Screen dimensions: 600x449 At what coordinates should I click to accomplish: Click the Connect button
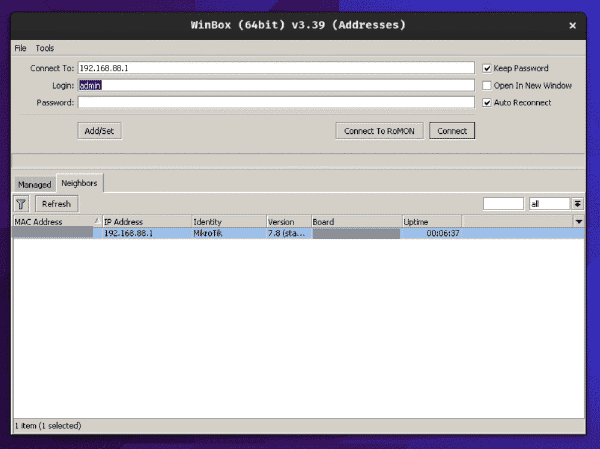pyautogui.click(x=452, y=131)
